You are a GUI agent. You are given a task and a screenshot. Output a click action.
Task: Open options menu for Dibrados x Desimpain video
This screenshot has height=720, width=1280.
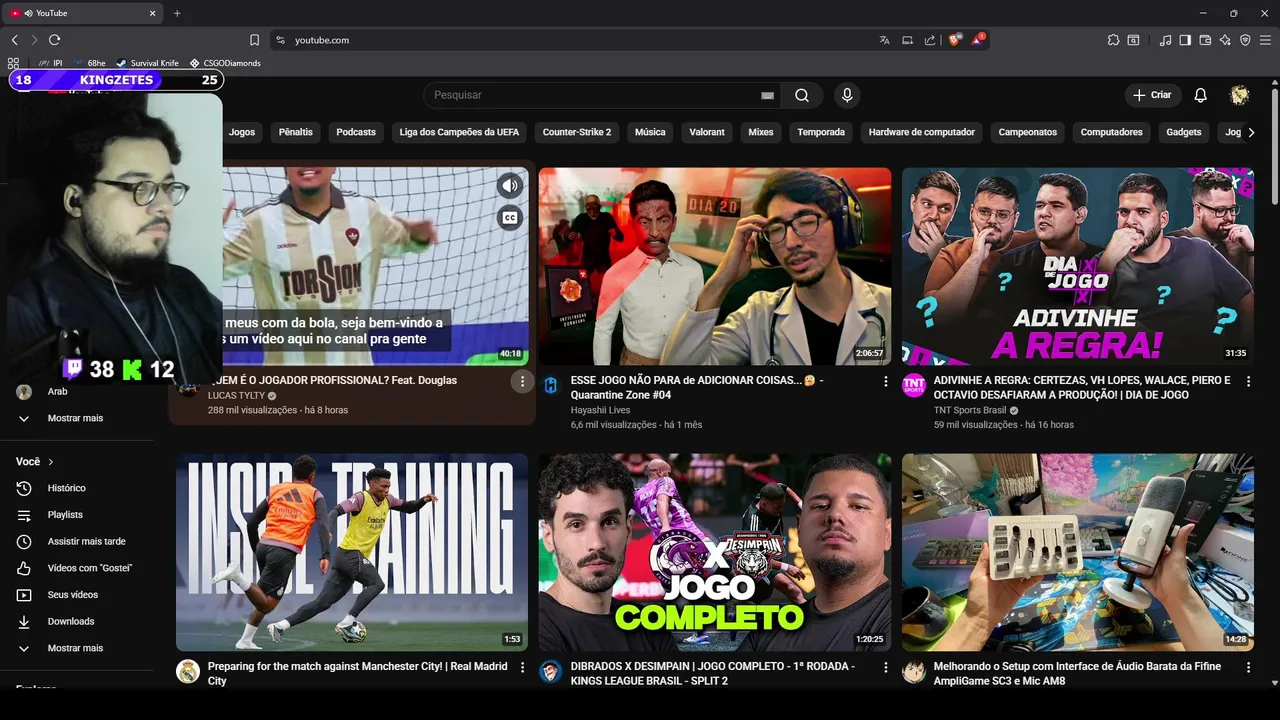885,667
